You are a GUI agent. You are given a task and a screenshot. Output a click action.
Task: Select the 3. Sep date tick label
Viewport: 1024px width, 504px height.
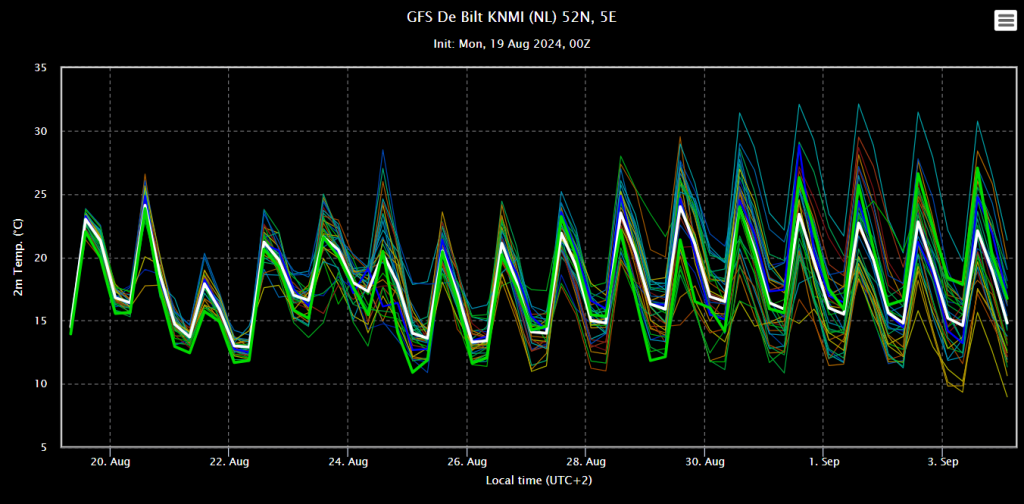[x=942, y=462]
